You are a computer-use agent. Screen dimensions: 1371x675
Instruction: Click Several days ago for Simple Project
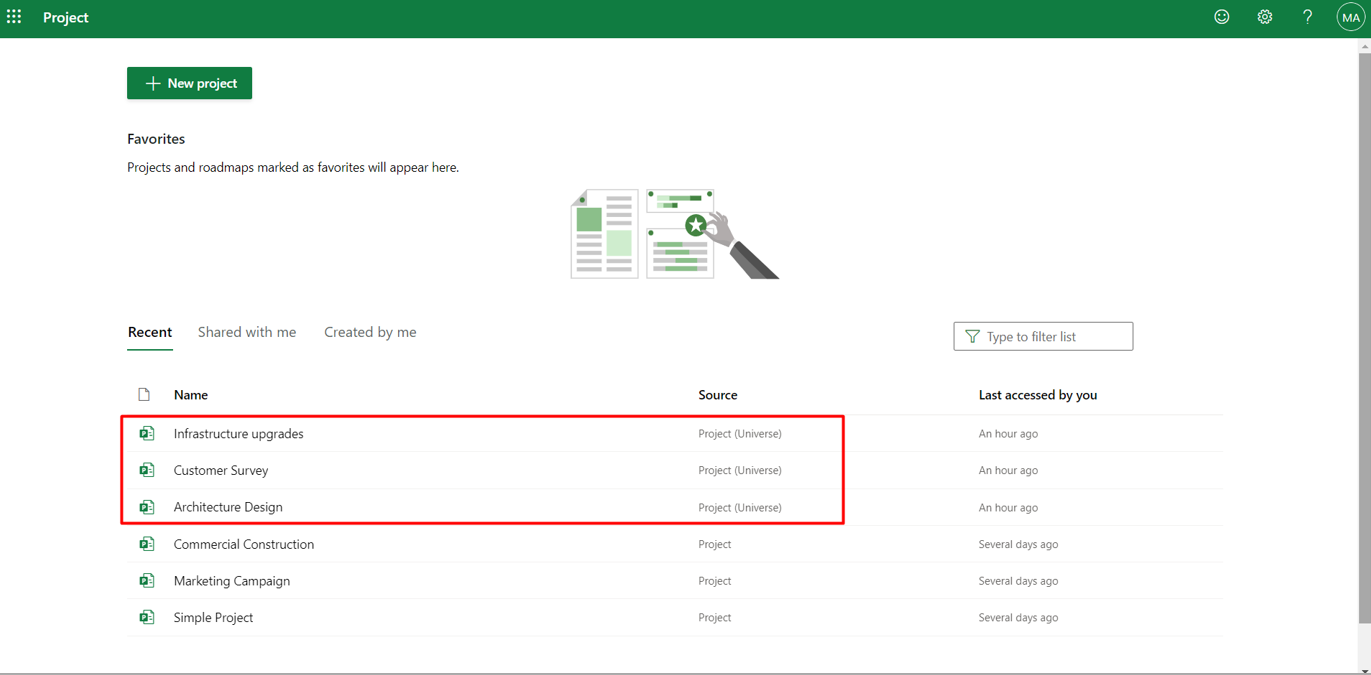1018,617
